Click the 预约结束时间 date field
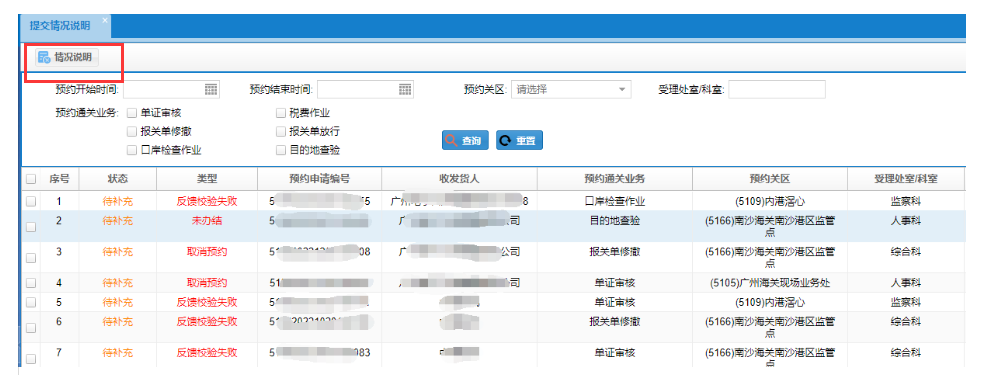Image resolution: width=991 pixels, height=388 pixels. [365, 90]
